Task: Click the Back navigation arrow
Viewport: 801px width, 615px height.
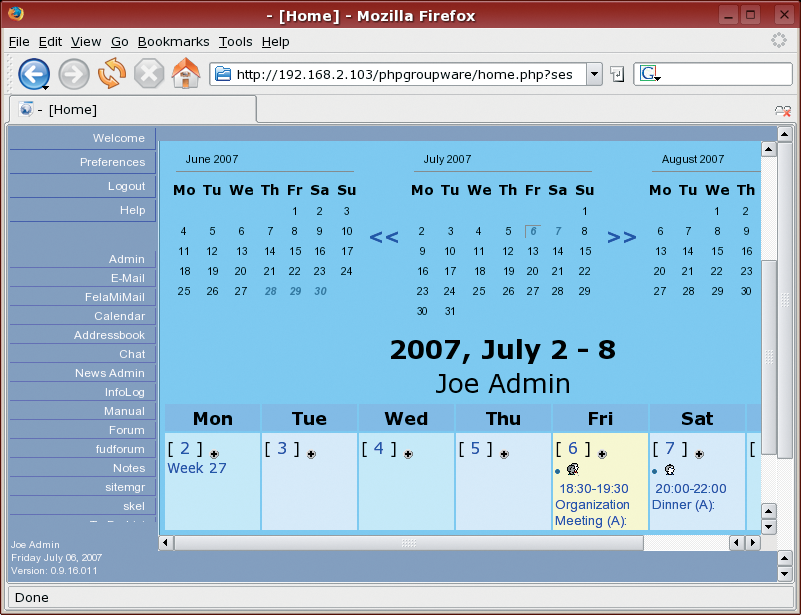Action: pos(34,75)
